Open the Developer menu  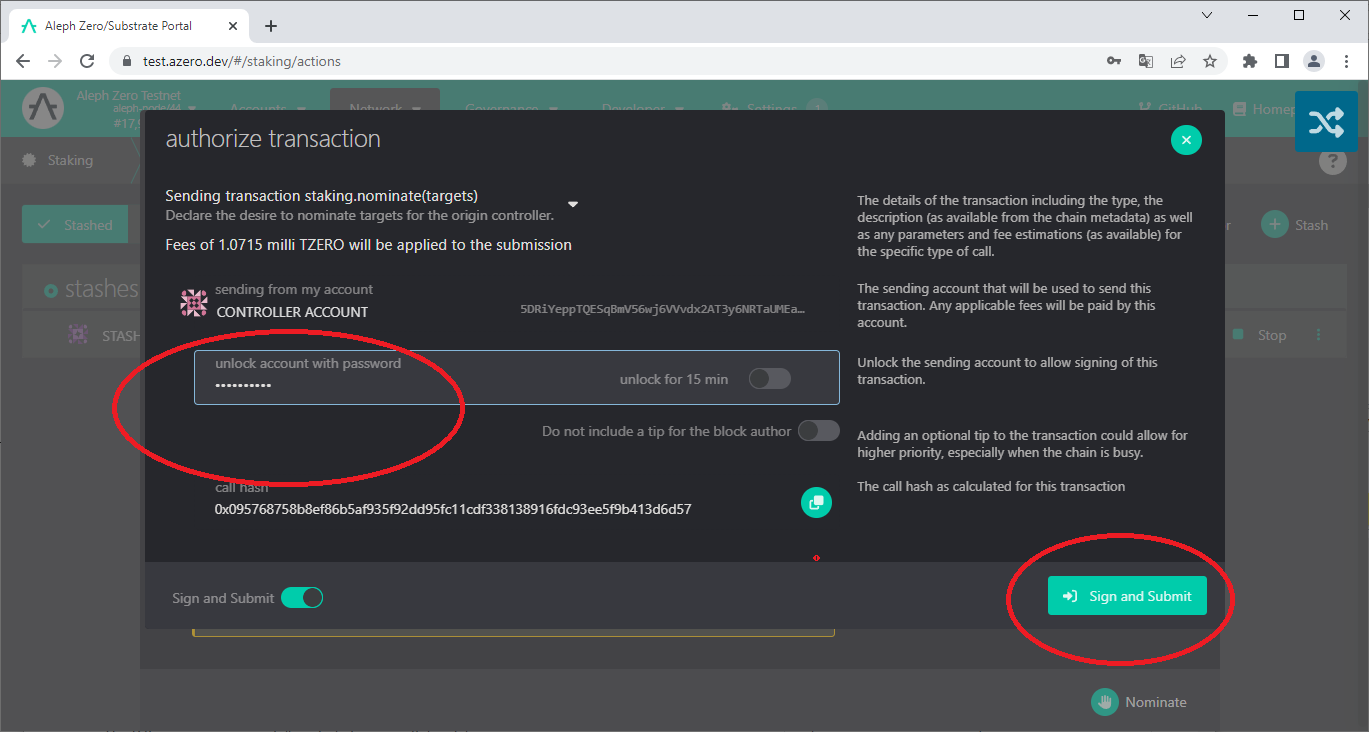coord(643,108)
